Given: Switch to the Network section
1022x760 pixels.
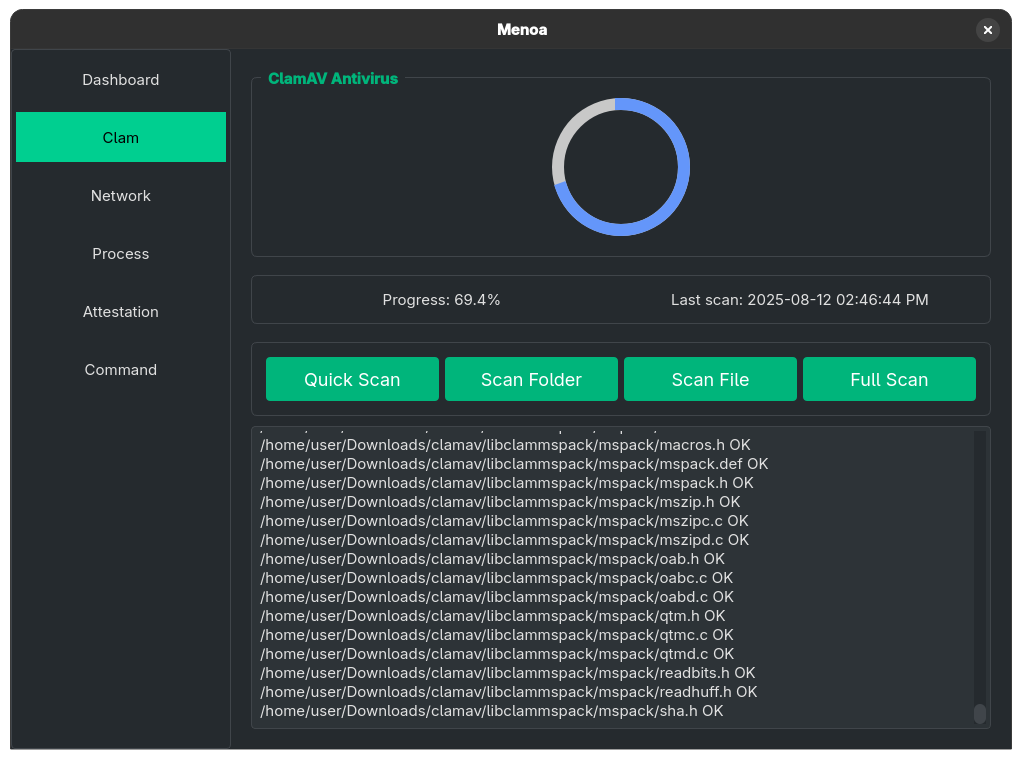Looking at the screenshot, I should point(121,196).
